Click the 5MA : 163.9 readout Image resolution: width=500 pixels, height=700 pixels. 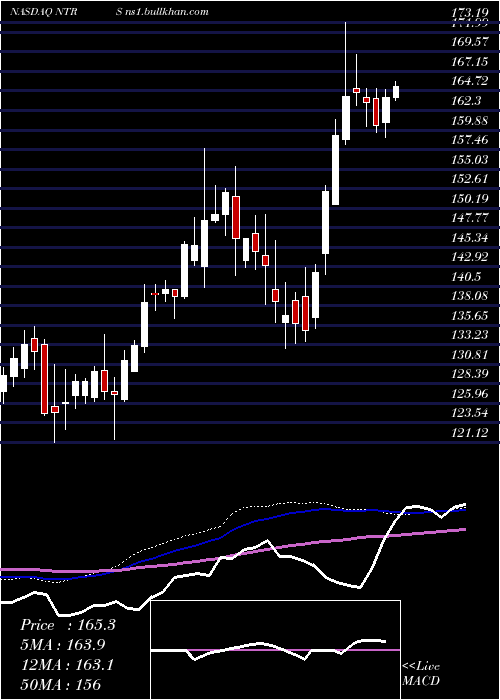pyautogui.click(x=63, y=645)
